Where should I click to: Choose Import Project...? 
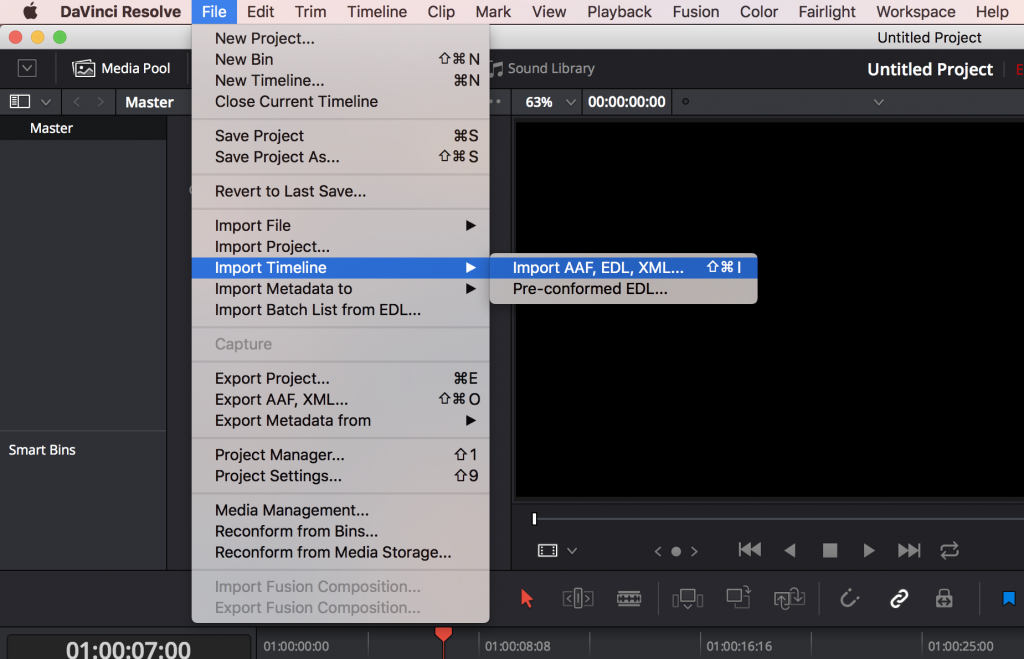coord(340,247)
